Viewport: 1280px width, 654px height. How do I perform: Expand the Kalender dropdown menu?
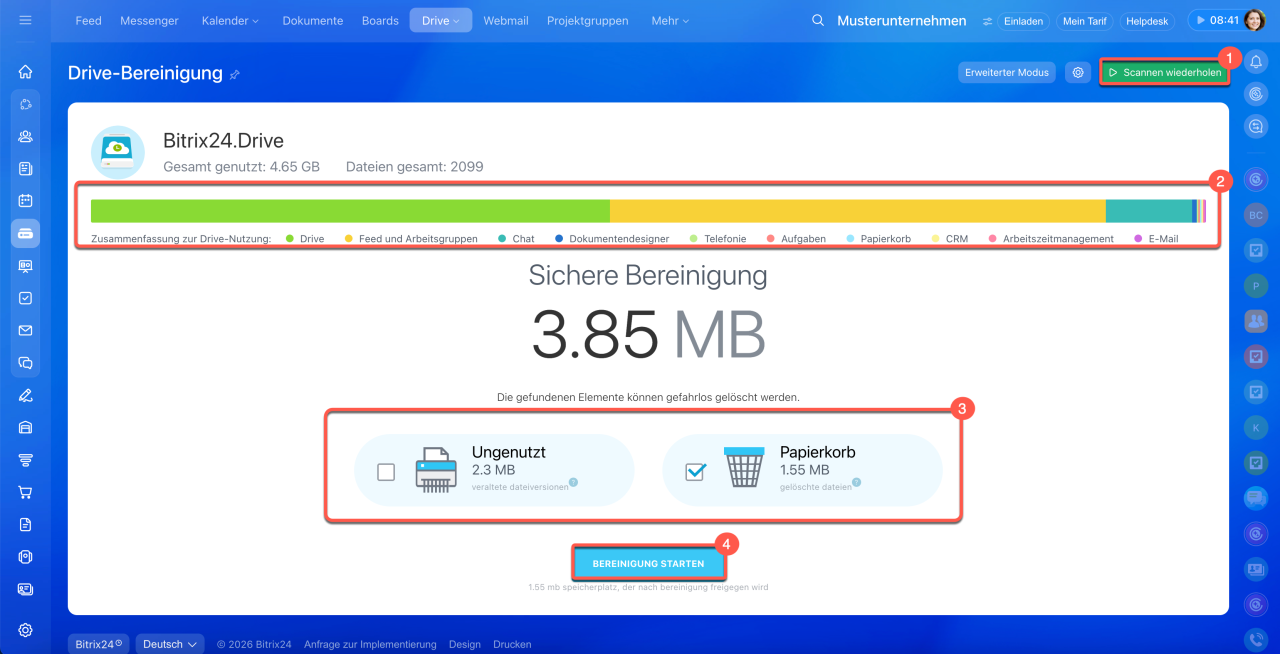pyautogui.click(x=230, y=21)
